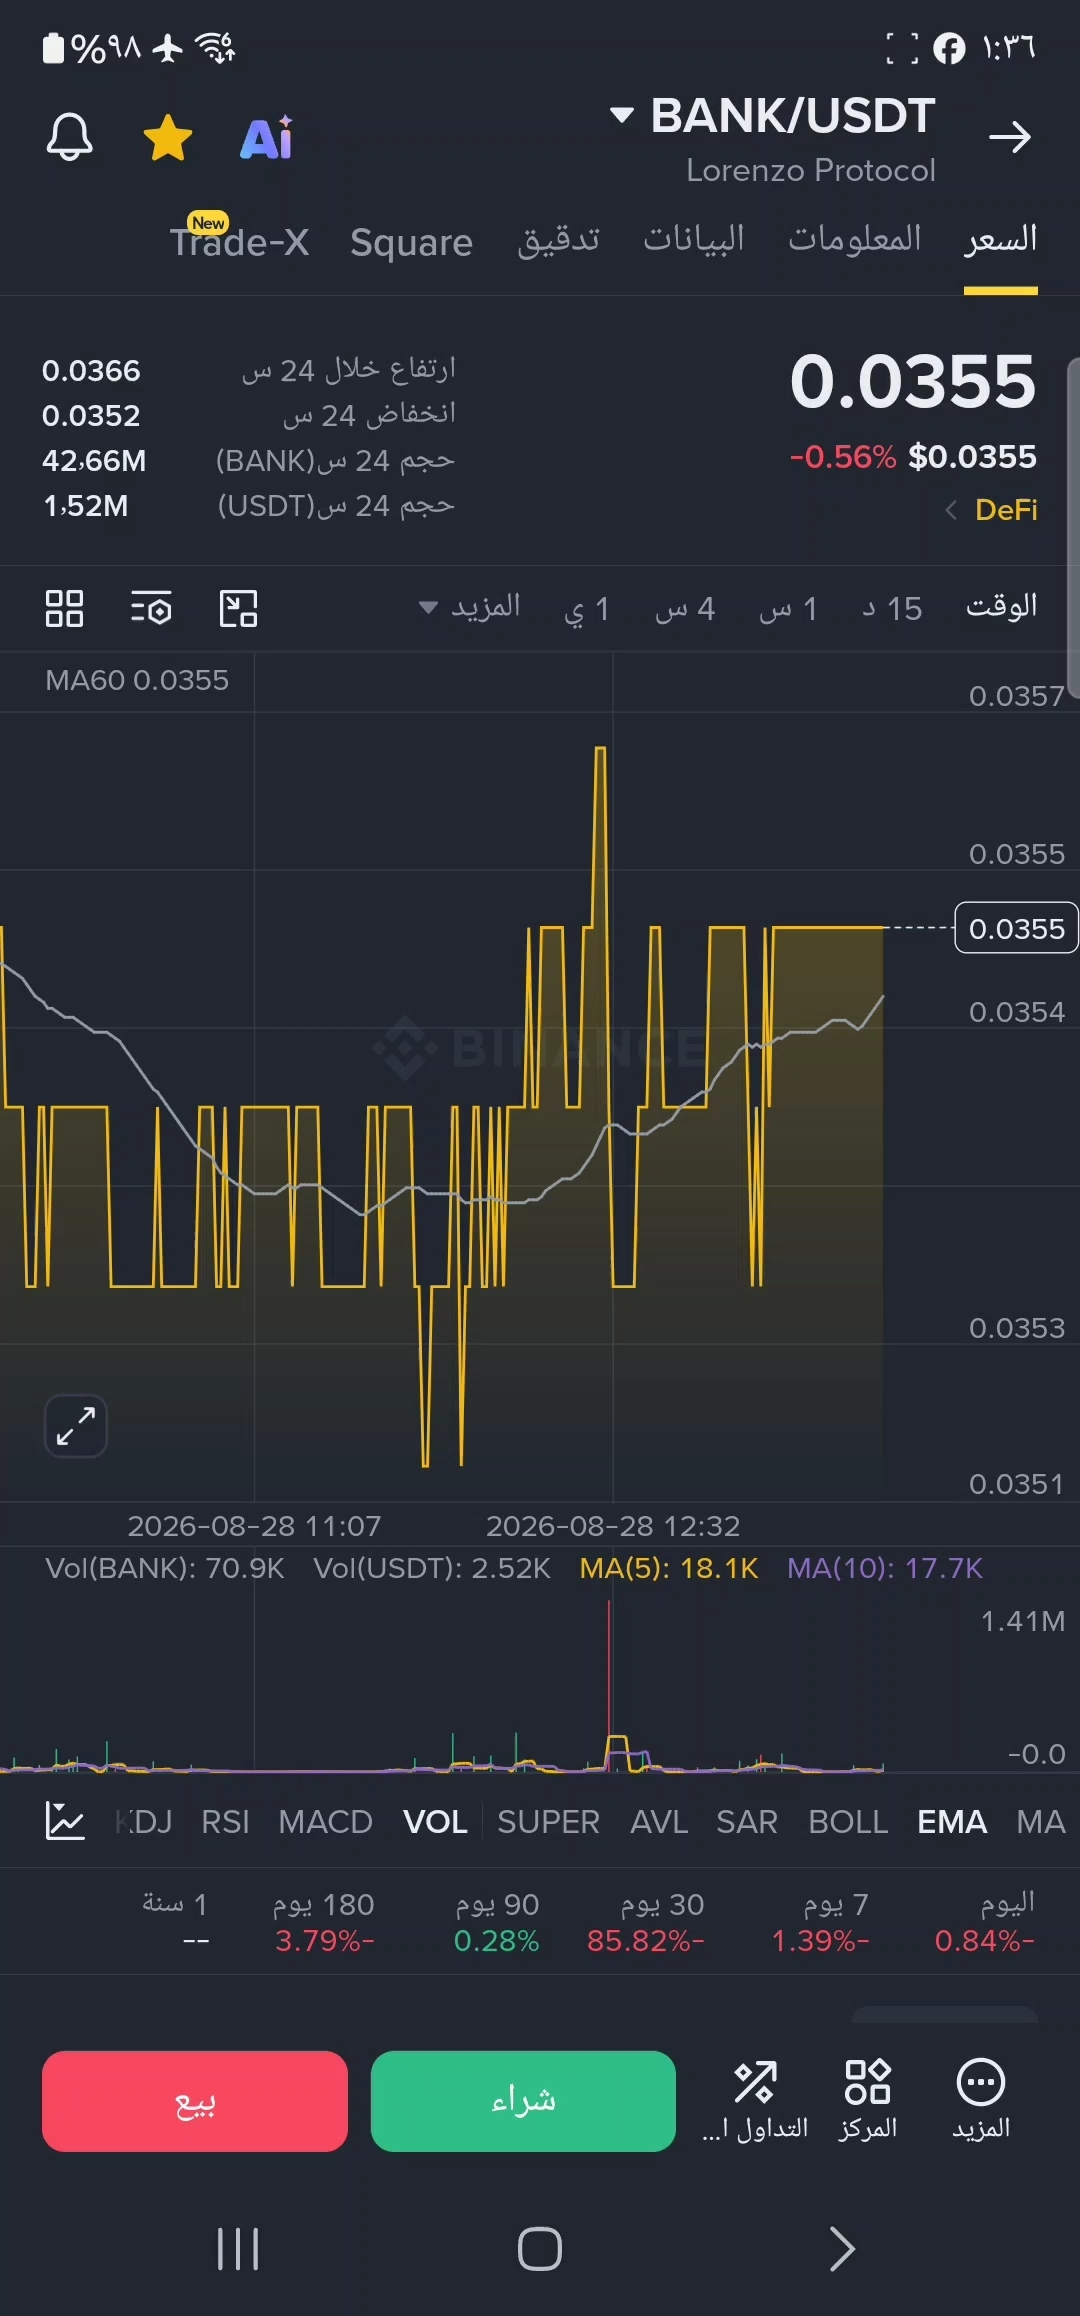The image size is (1080, 2316).
Task: Toggle the EMA indicator
Action: pos(952,1822)
